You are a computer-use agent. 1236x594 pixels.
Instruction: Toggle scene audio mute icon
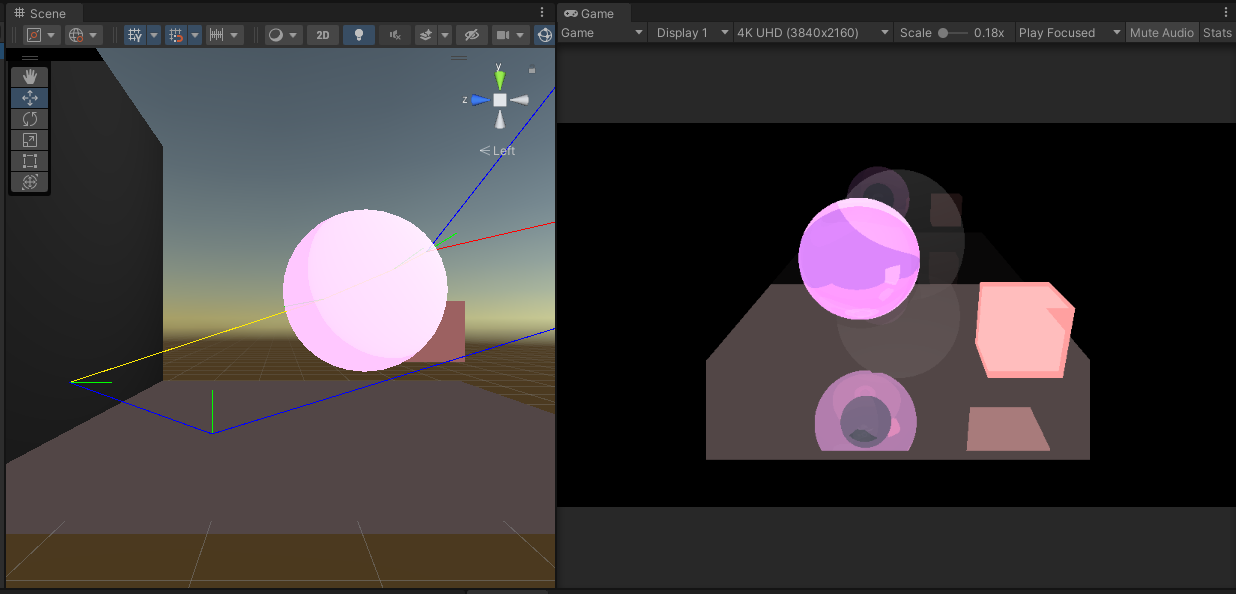[x=396, y=35]
